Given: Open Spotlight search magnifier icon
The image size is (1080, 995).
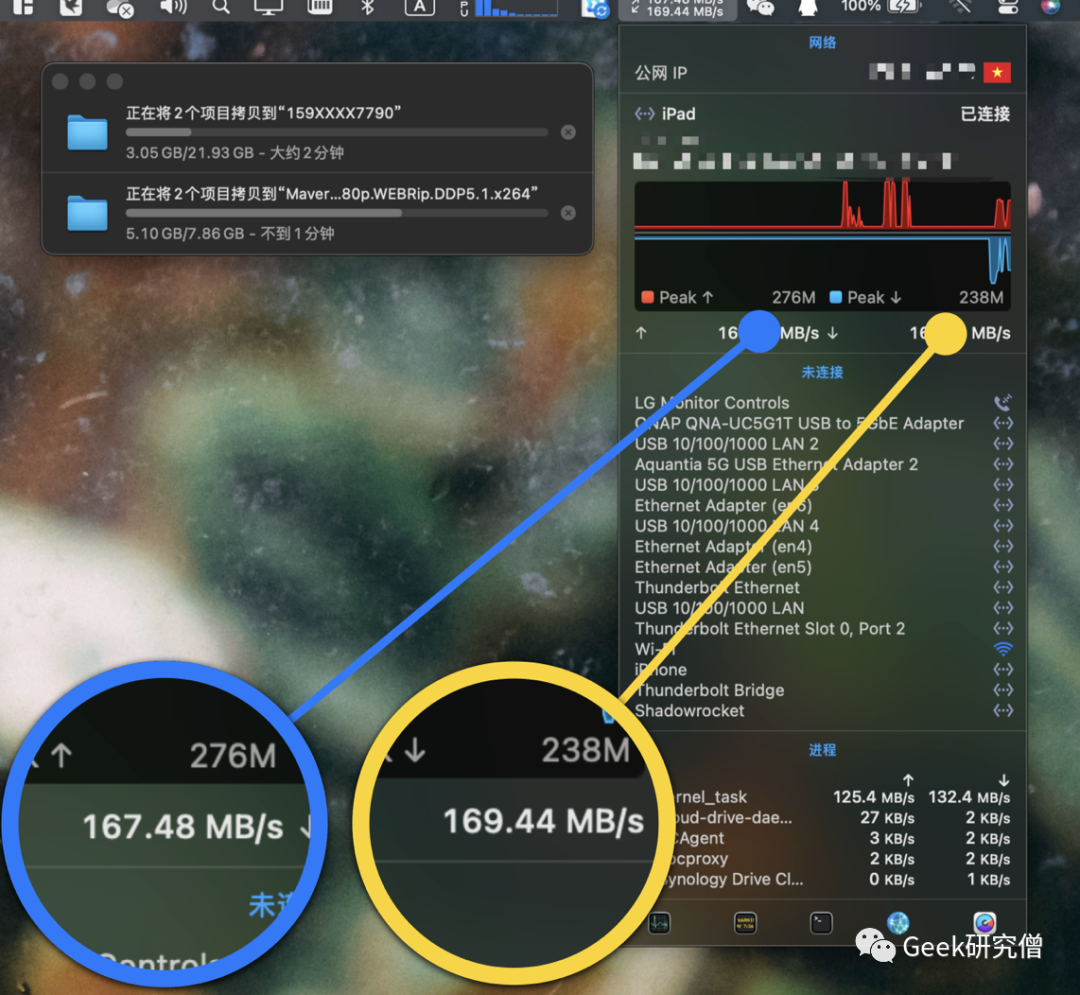Looking at the screenshot, I should pos(221,7).
